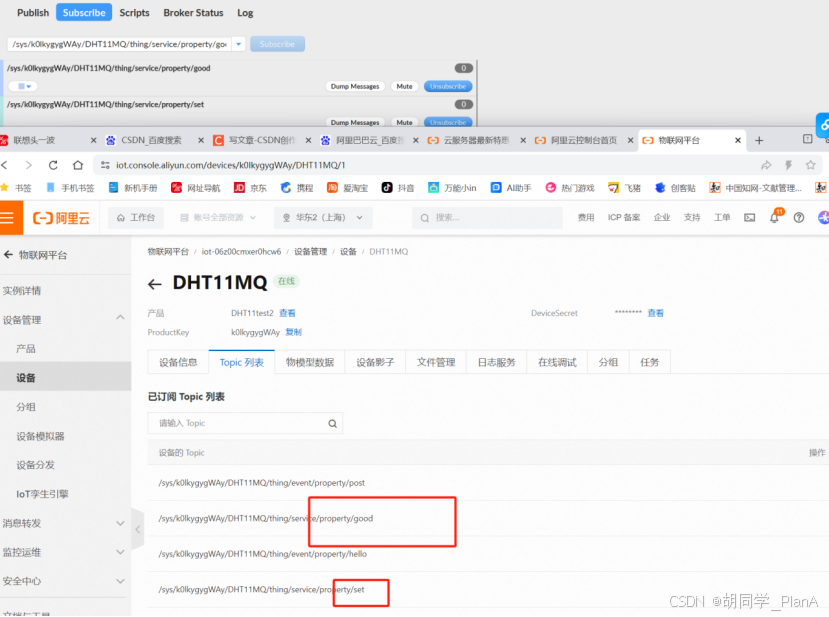Go back with the browser back arrow
Screen dimensions: 829x617
tap(5, 165)
